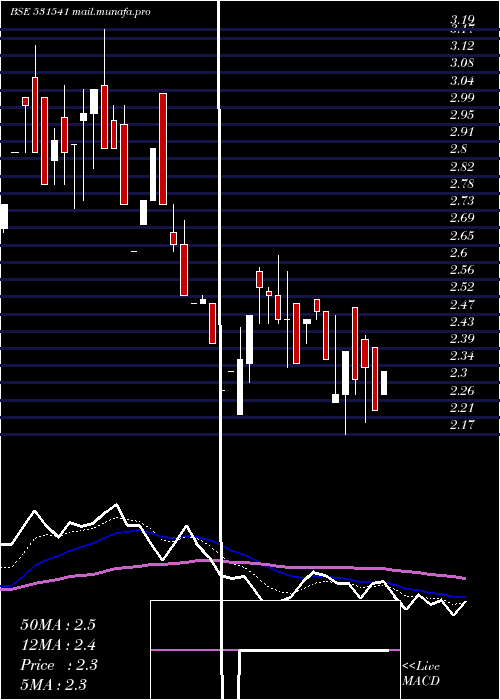This screenshot has width=500, height=700.
Task: Click the 2.56 price axis label
Action: point(462,270)
